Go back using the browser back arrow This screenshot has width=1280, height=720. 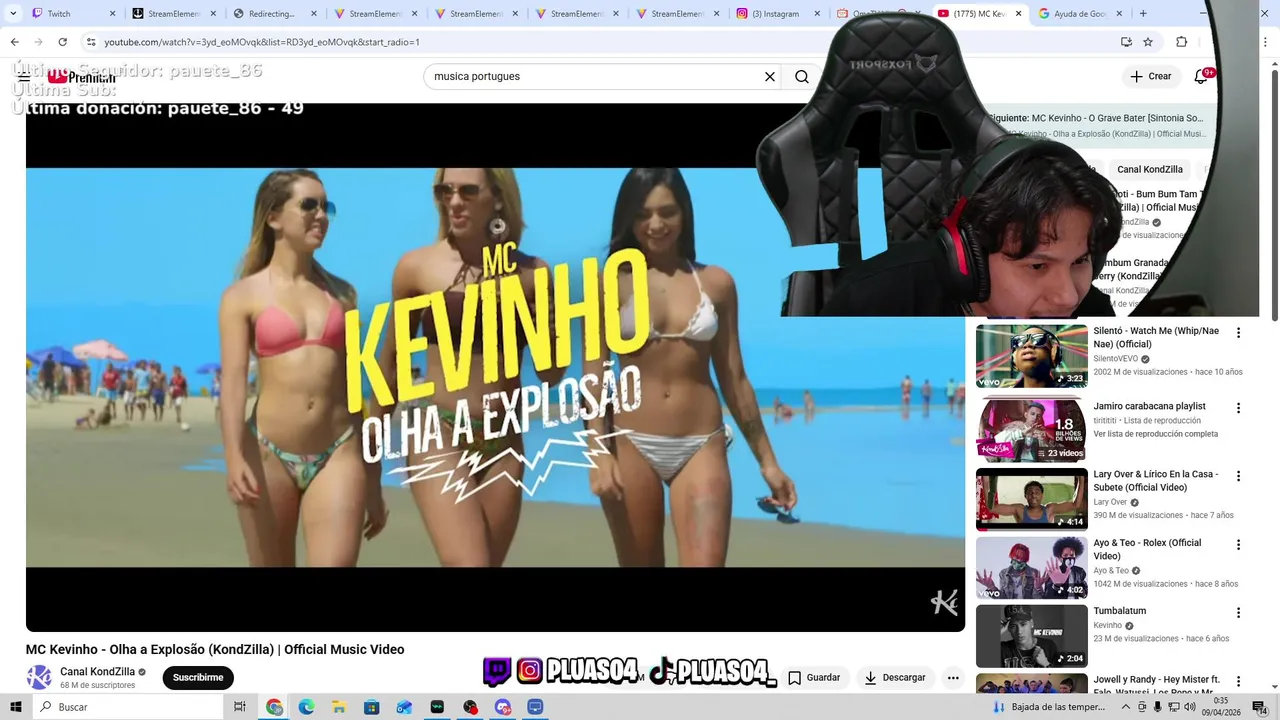pos(14,42)
